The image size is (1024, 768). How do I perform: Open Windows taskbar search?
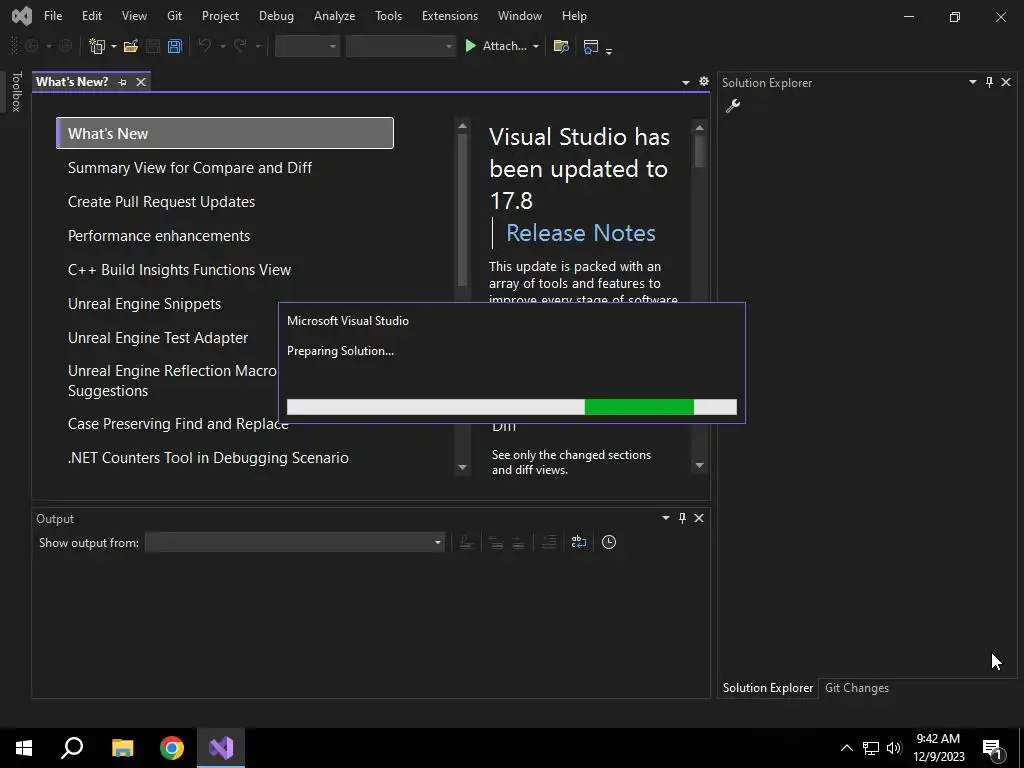click(72, 748)
